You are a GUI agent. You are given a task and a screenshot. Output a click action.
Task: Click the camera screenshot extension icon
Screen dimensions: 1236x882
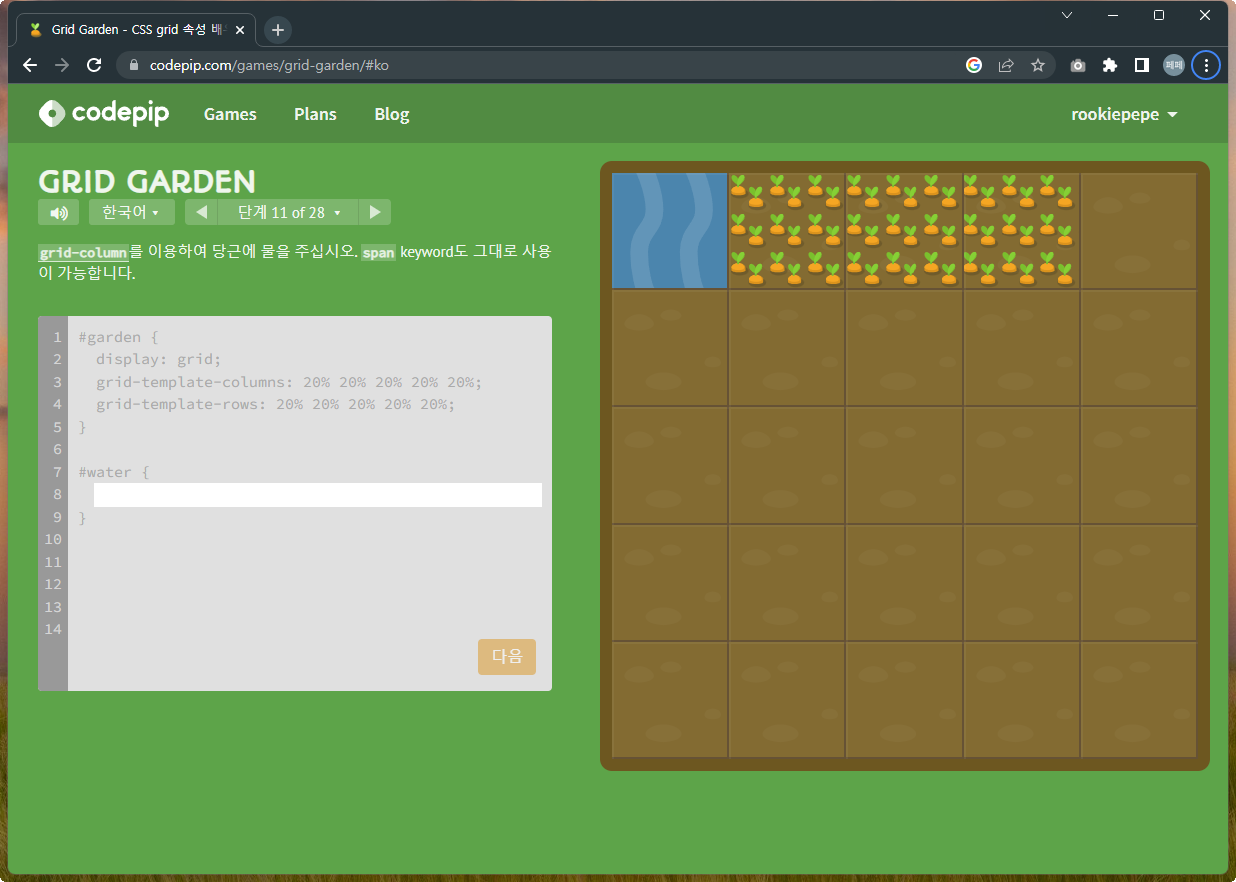click(1078, 65)
